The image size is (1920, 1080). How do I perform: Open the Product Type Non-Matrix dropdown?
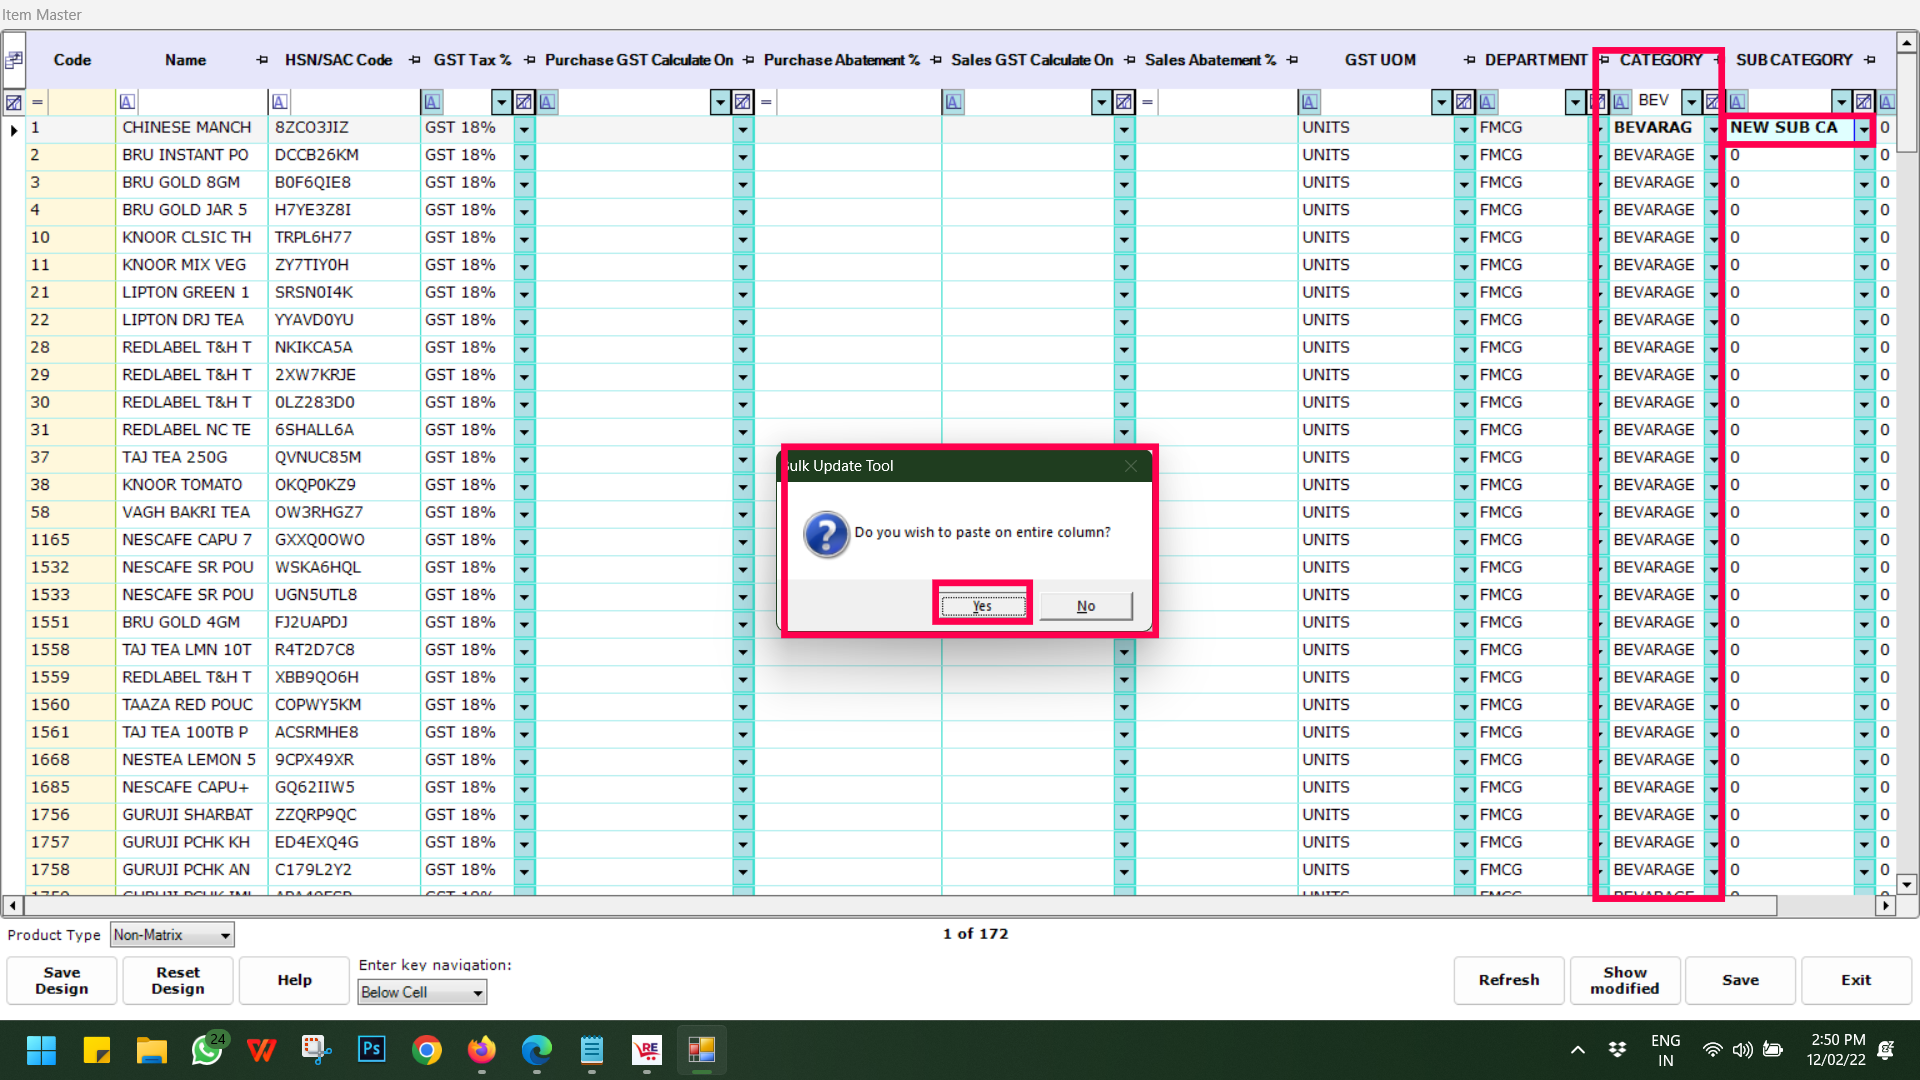pyautogui.click(x=225, y=936)
